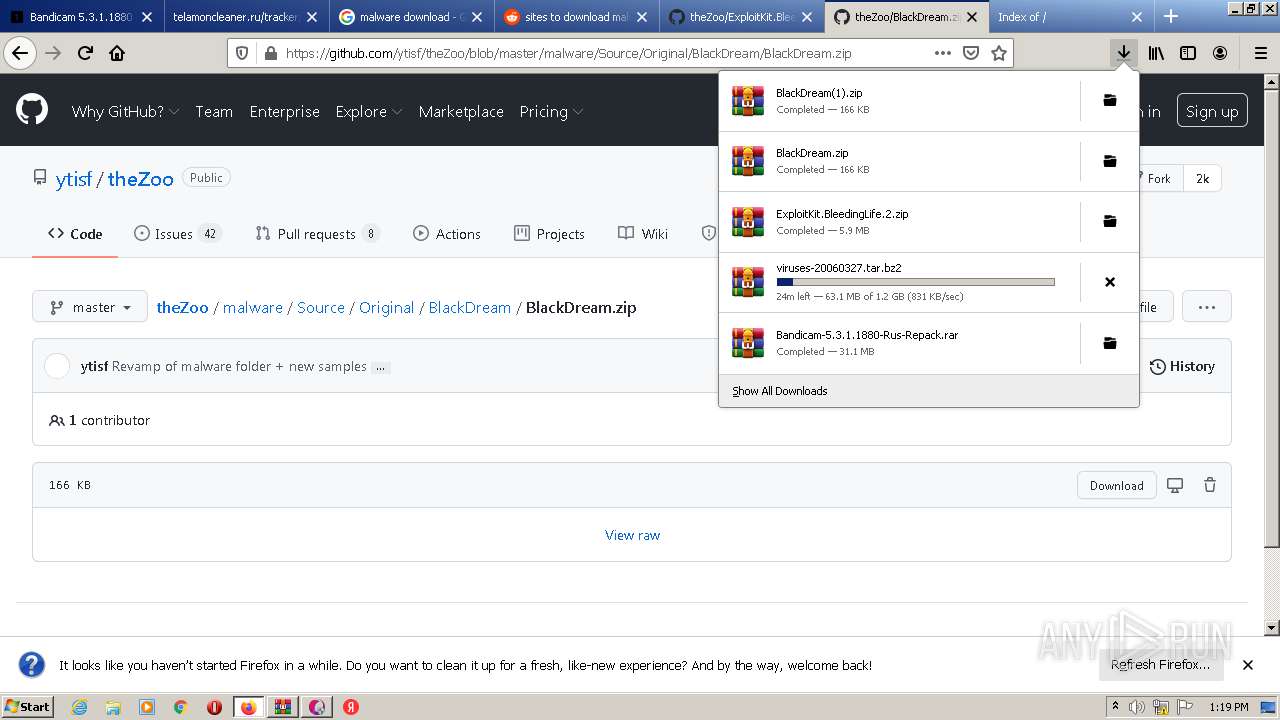The height and width of the screenshot is (720, 1280).
Task: Delete this file trash icon
Action: [1210, 485]
